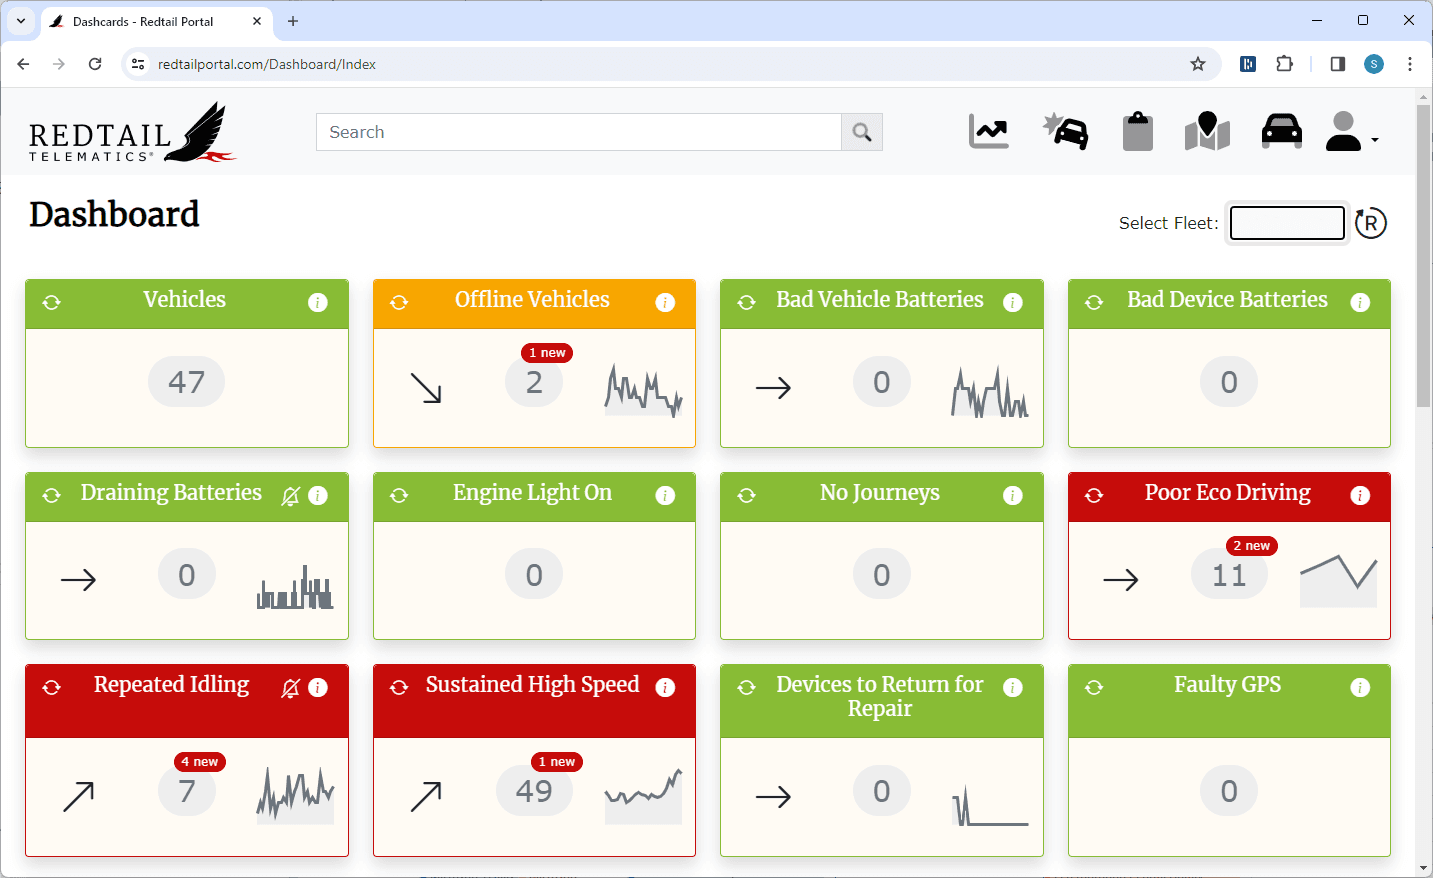
Task: Click the Dashcards browser tab
Action: (x=143, y=21)
